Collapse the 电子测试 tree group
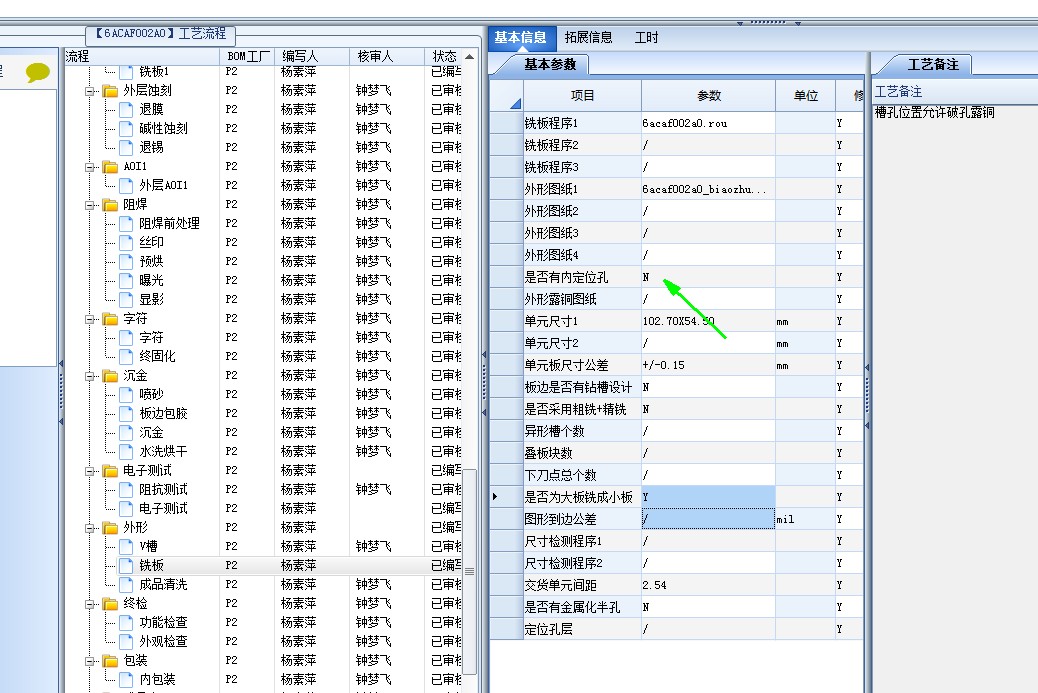1038x693 pixels. pyautogui.click(x=89, y=472)
